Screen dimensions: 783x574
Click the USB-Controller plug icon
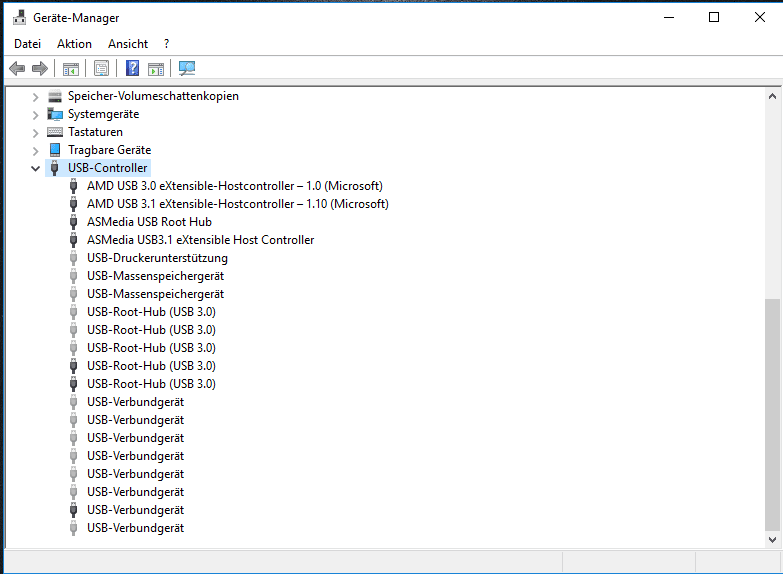(x=55, y=168)
